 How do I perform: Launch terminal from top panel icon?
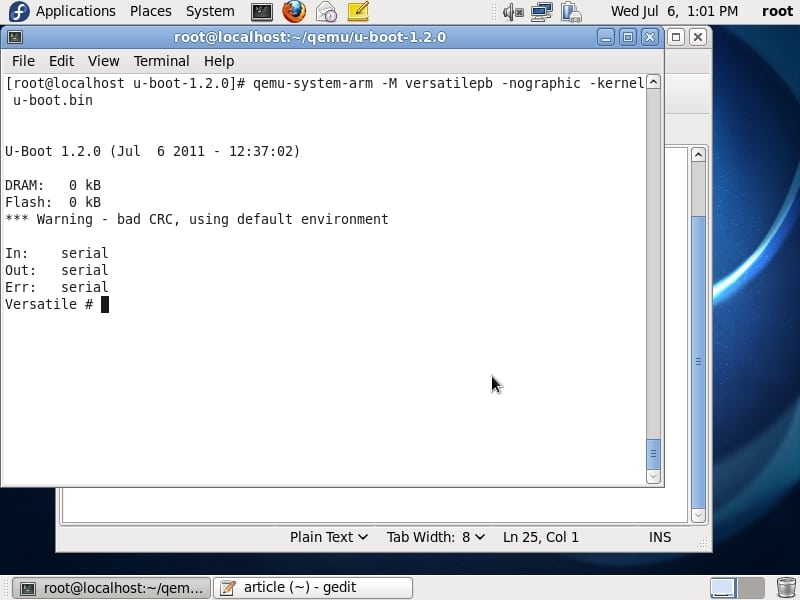262,11
